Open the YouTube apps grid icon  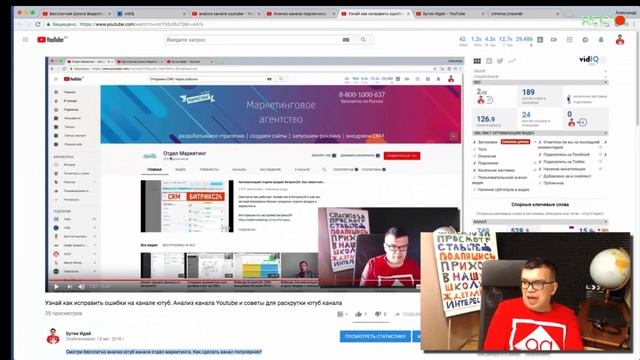click(x=569, y=40)
